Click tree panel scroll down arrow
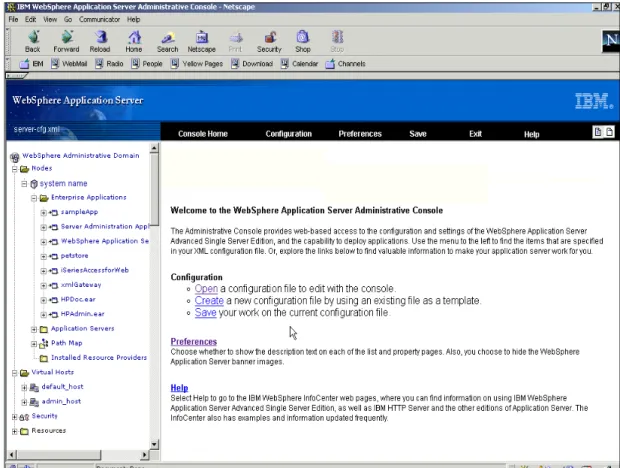This screenshot has width=620, height=468. click(154, 444)
